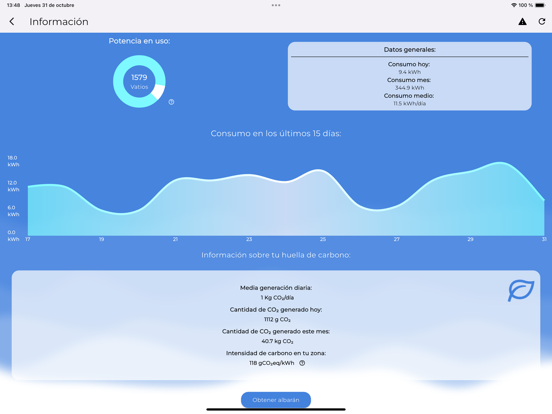
Task: Tap day 29 on chart axis
Action: (471, 239)
